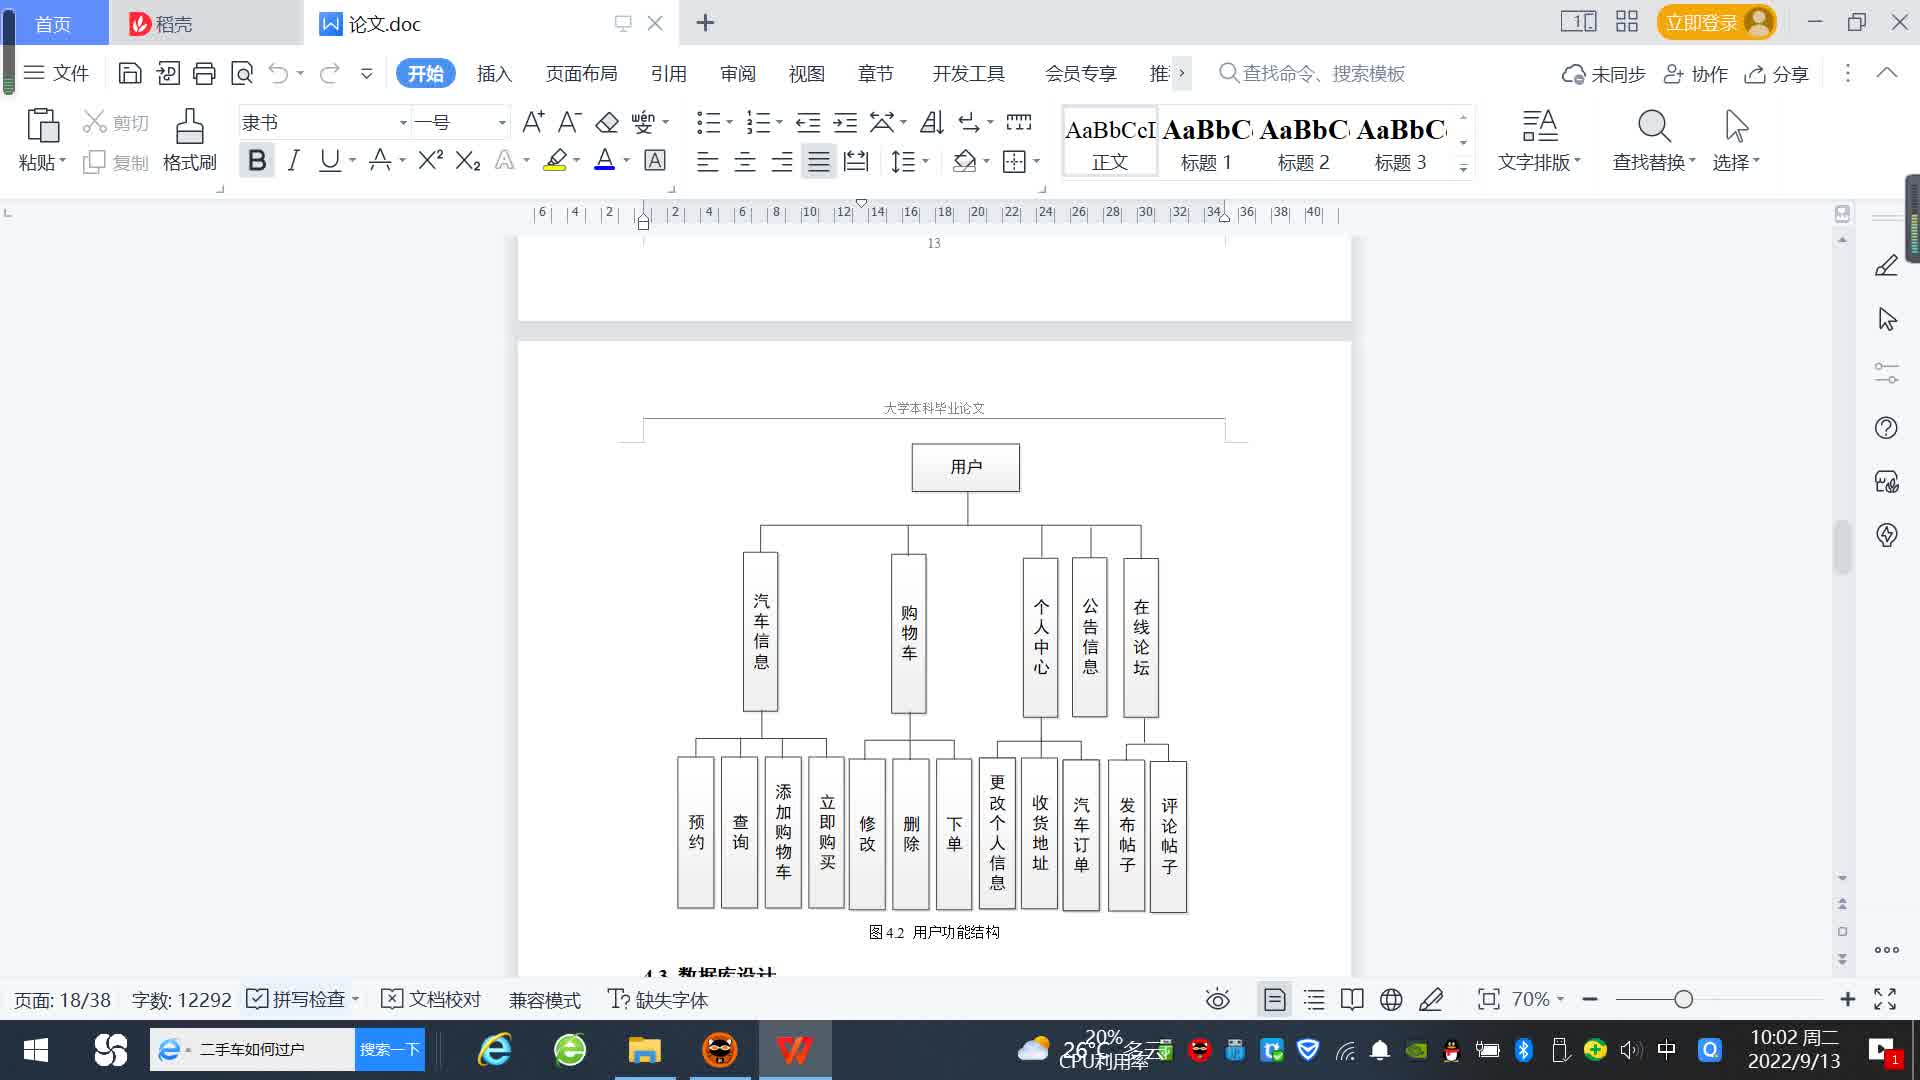Image resolution: width=1920 pixels, height=1080 pixels.
Task: Expand underline style dropdown arrow
Action: 352,160
